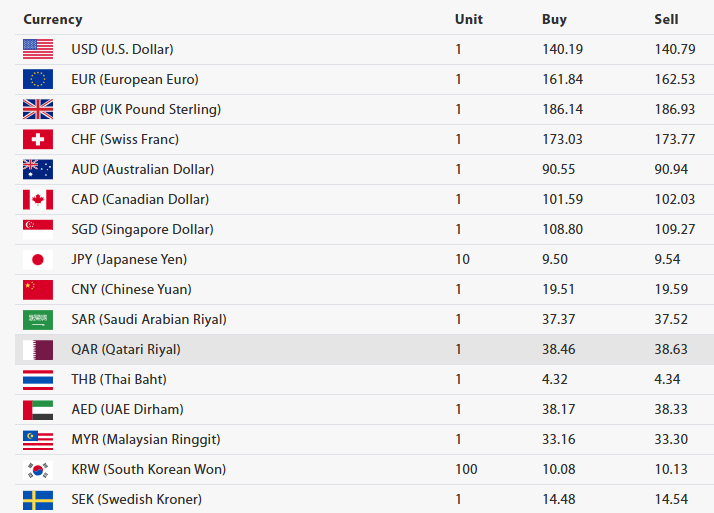Click the Sell column header
This screenshot has height=513, width=714.
[666, 19]
